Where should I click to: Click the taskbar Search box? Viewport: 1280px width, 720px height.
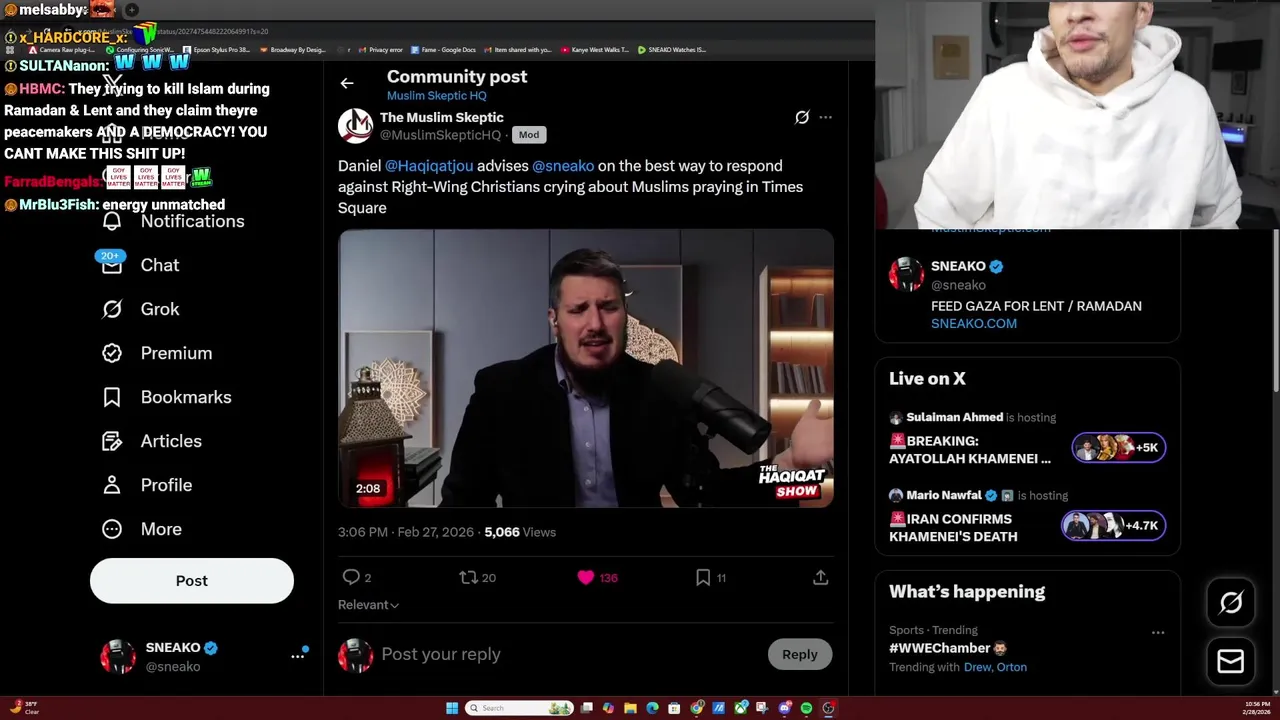pyautogui.click(x=519, y=708)
